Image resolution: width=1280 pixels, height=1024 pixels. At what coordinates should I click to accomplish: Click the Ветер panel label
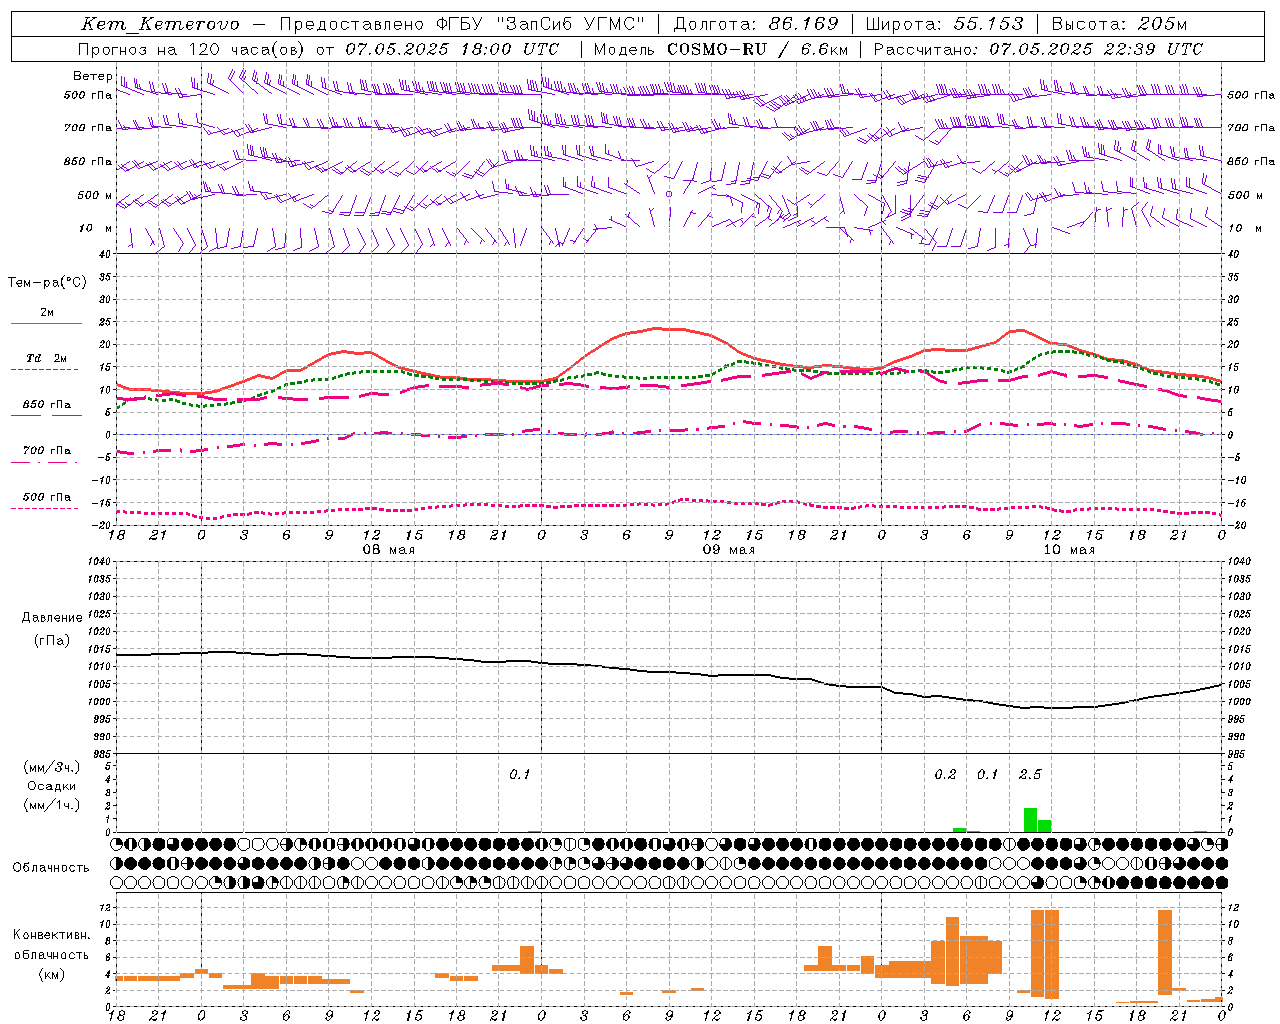[x=92, y=76]
